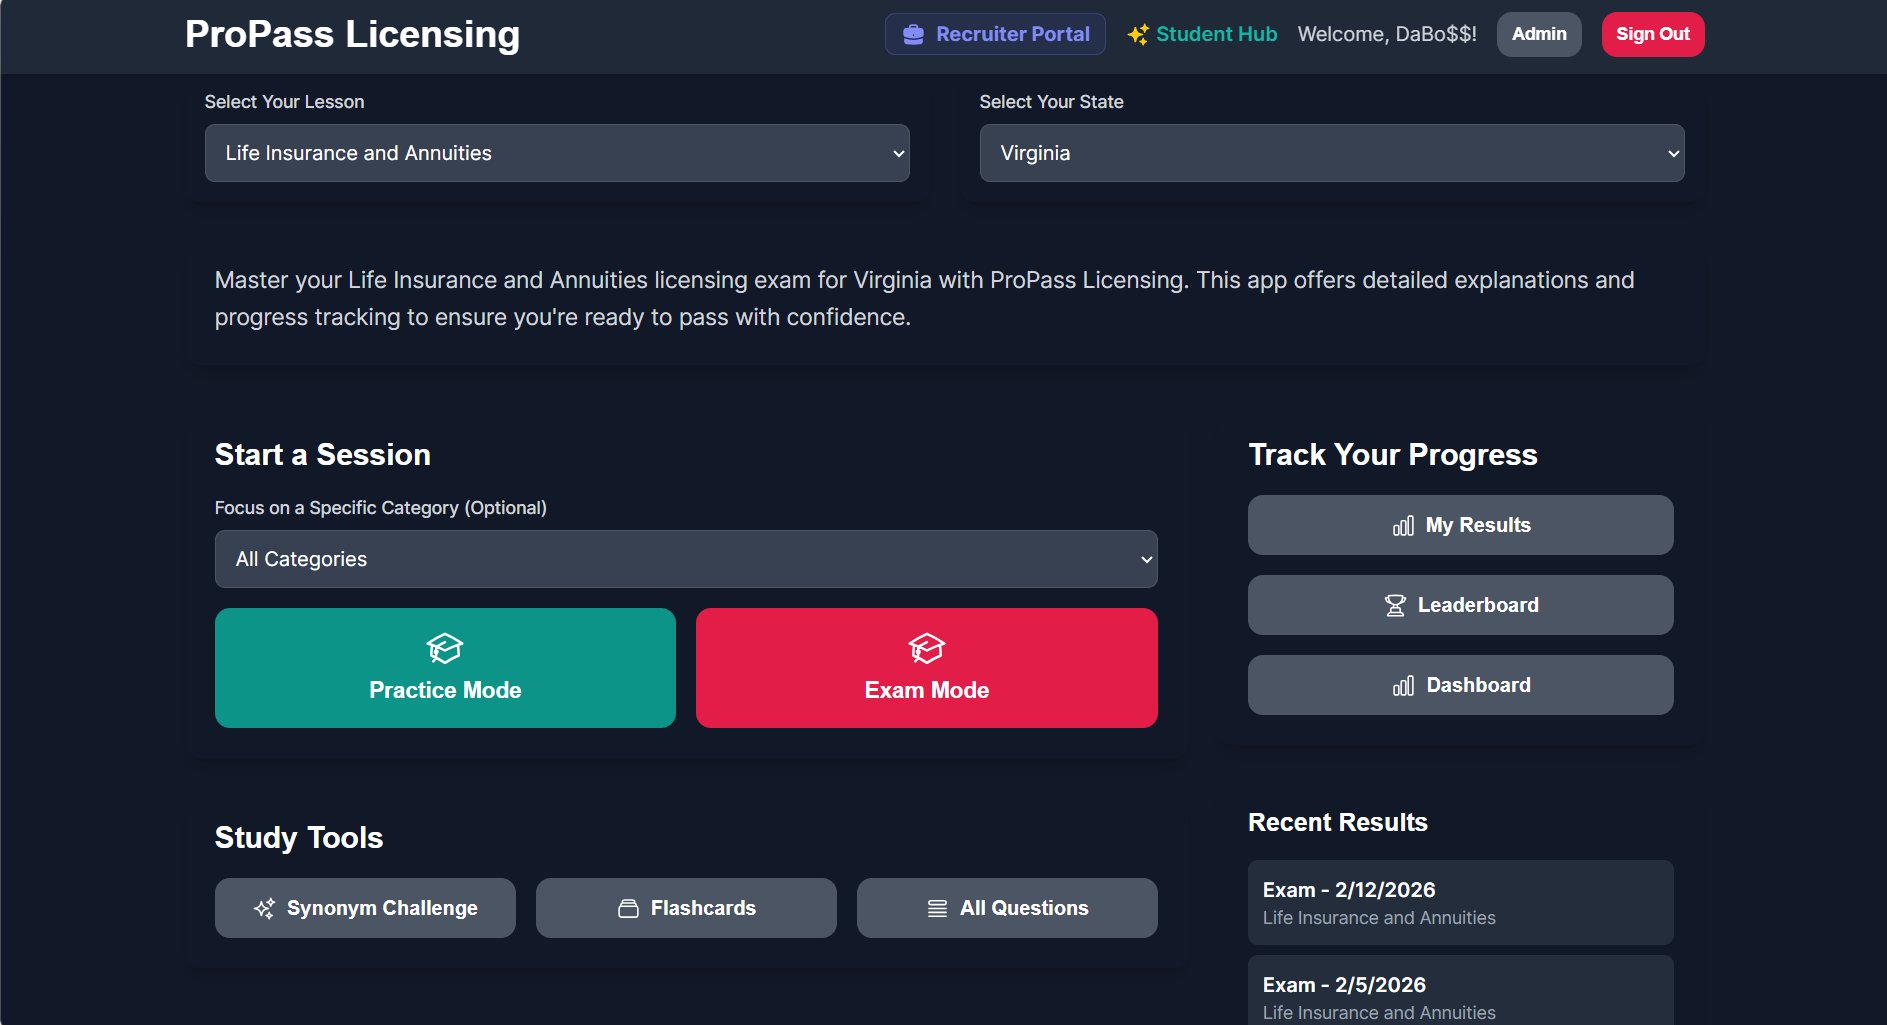Viewport: 1887px width, 1025px height.
Task: Click the Select Your State label
Action: (1052, 102)
